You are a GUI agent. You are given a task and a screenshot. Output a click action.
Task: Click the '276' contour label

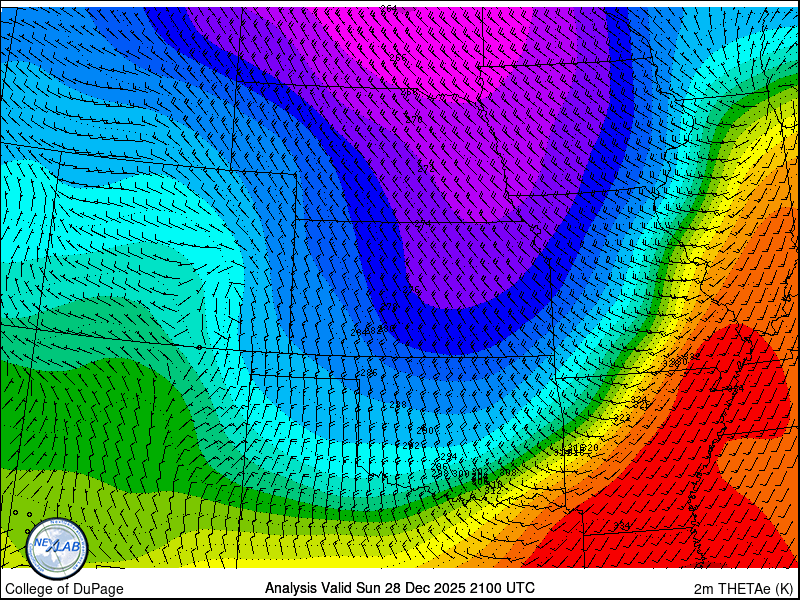411,290
